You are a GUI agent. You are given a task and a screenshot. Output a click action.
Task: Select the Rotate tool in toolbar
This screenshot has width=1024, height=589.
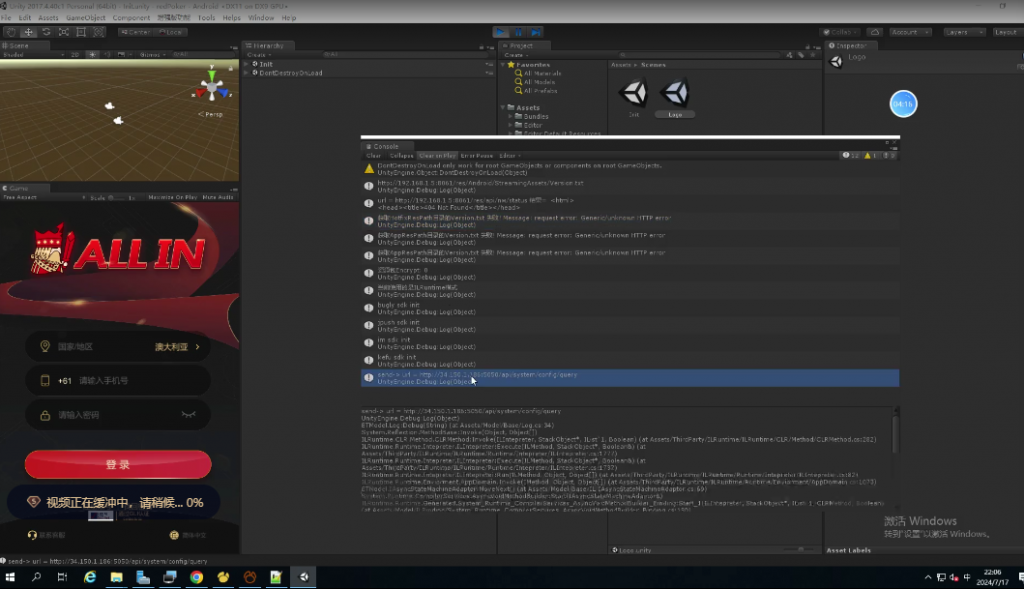(x=47, y=32)
